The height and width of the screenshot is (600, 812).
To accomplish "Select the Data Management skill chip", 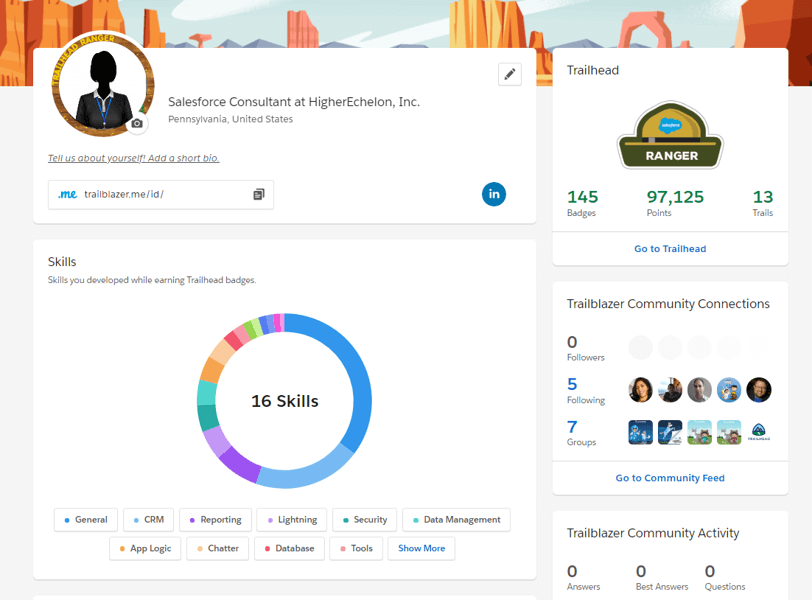I will pyautogui.click(x=456, y=520).
